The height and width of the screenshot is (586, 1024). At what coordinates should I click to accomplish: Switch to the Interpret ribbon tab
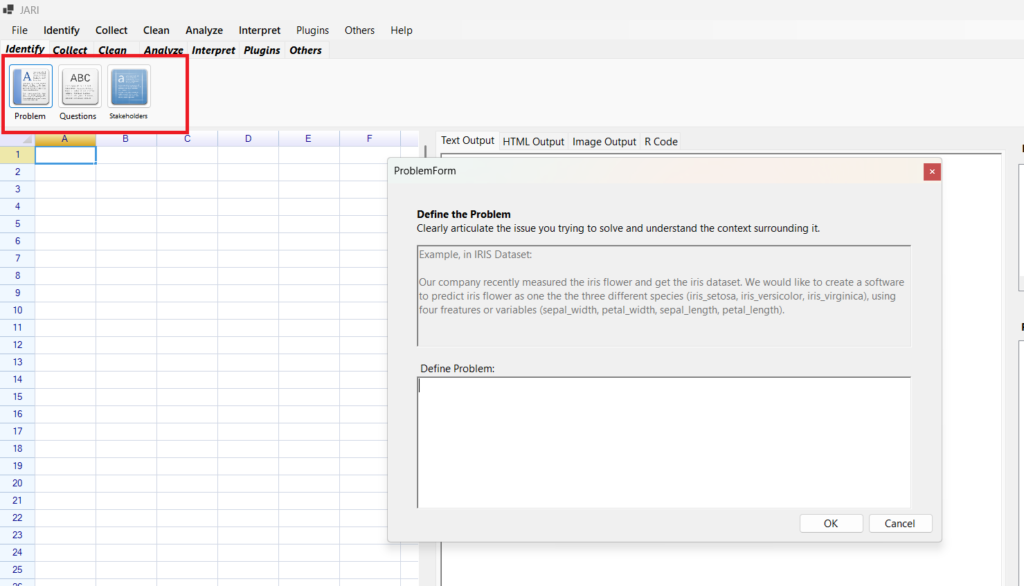tap(213, 50)
